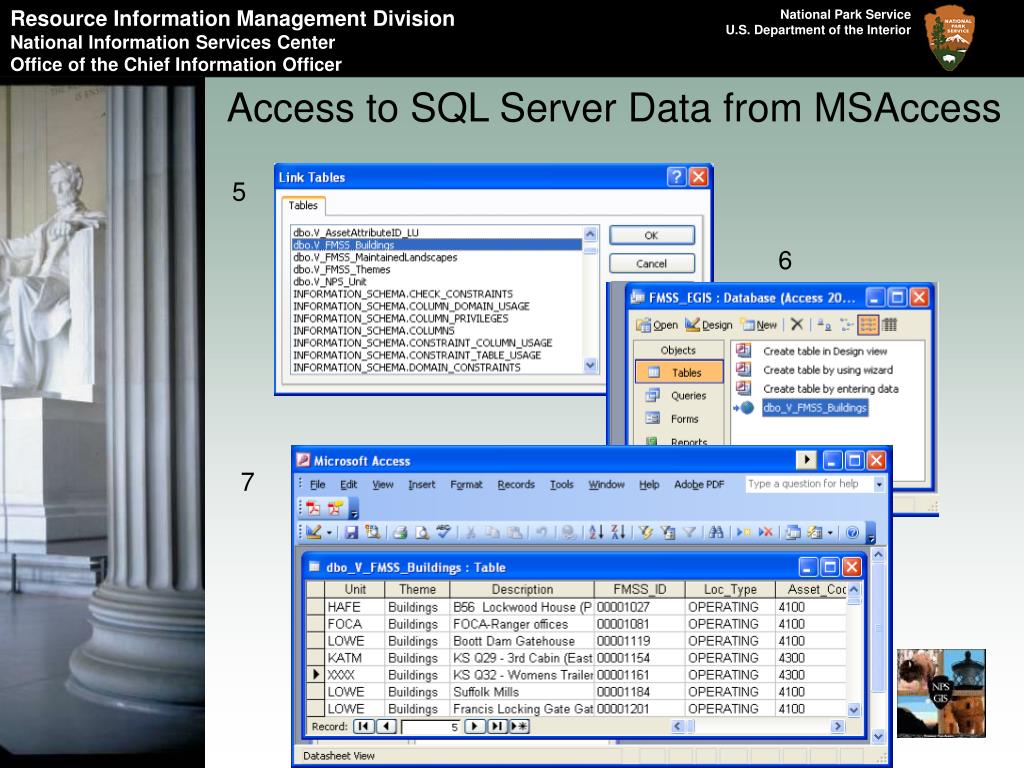Click the Delete Record toolbar icon

[x=765, y=532]
